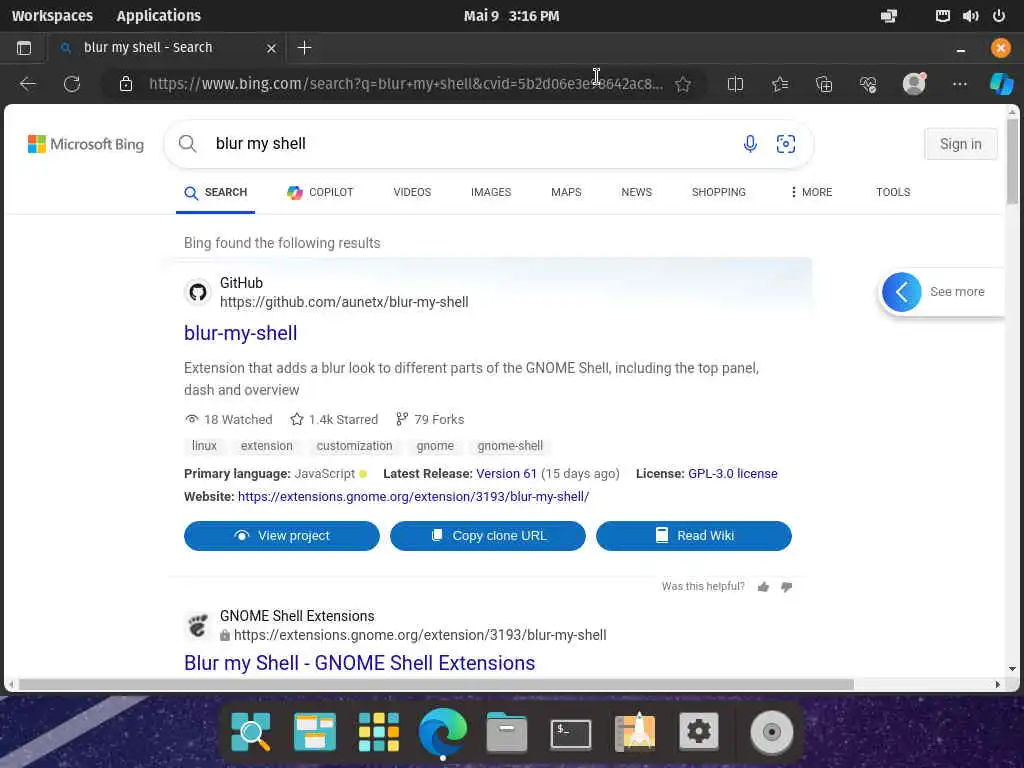Open the extensions.gnome.org website link
This screenshot has height=768, width=1024.
point(413,496)
